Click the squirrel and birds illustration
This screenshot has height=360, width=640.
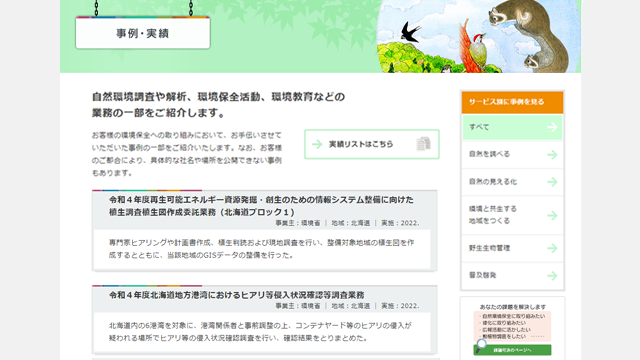pyautogui.click(x=479, y=36)
